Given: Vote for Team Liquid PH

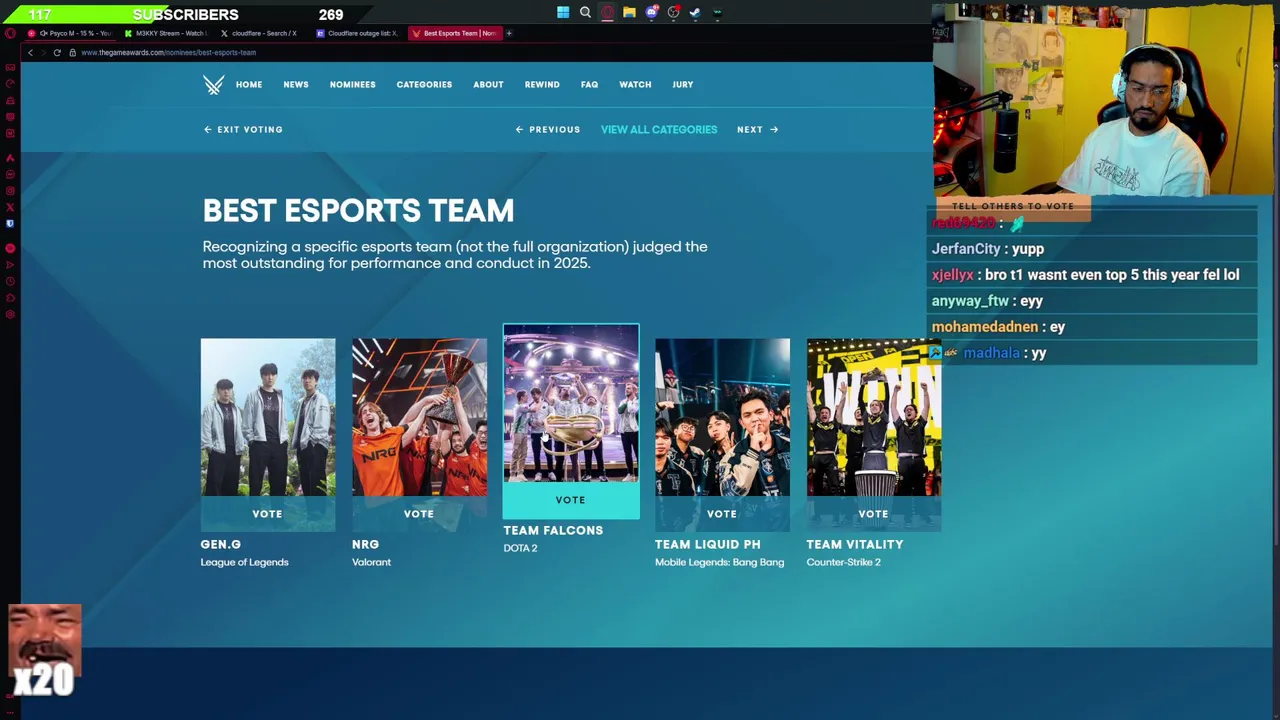Looking at the screenshot, I should (x=722, y=514).
